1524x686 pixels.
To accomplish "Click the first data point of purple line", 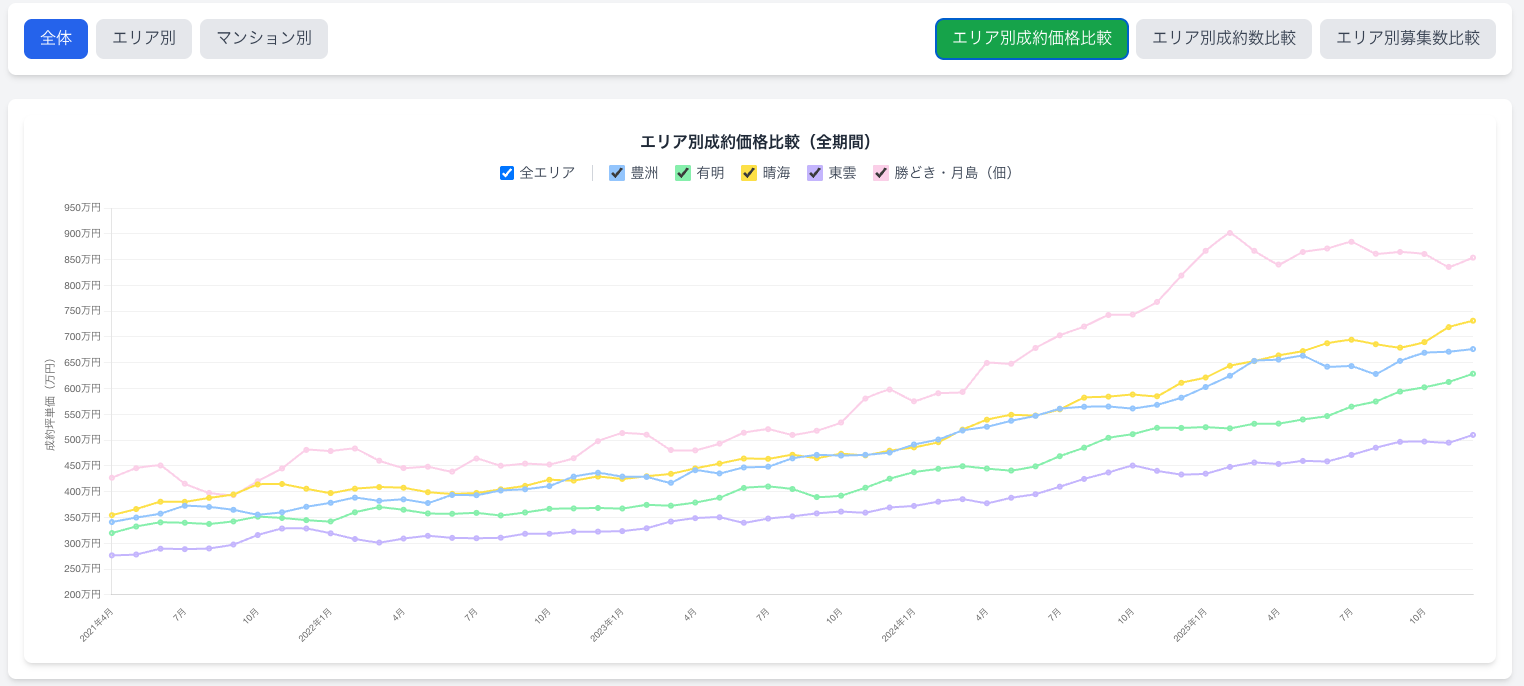I will click(x=112, y=555).
